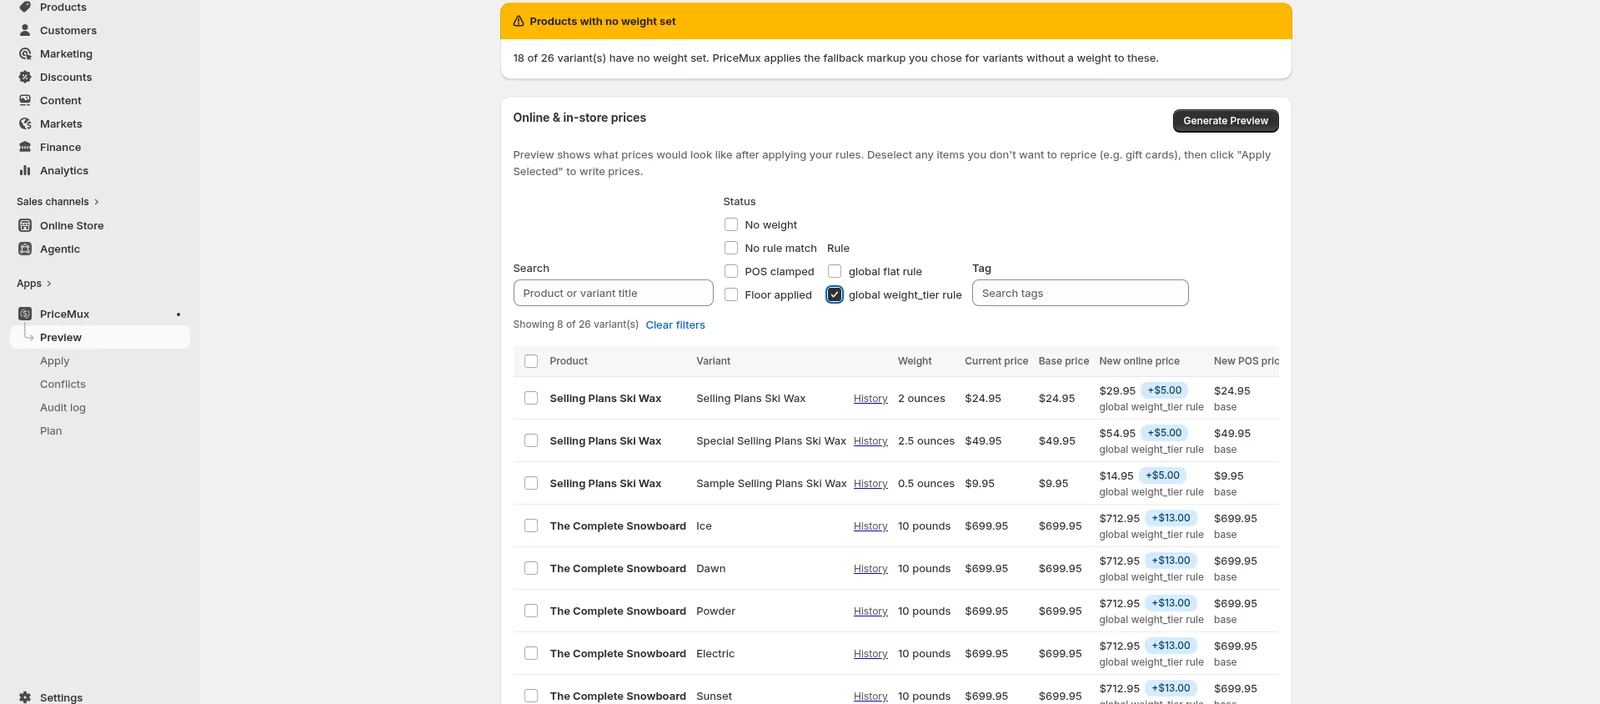The height and width of the screenshot is (704, 1600).
Task: Select The Complete Snowboard Powder row checkbox
Action: click(531, 611)
